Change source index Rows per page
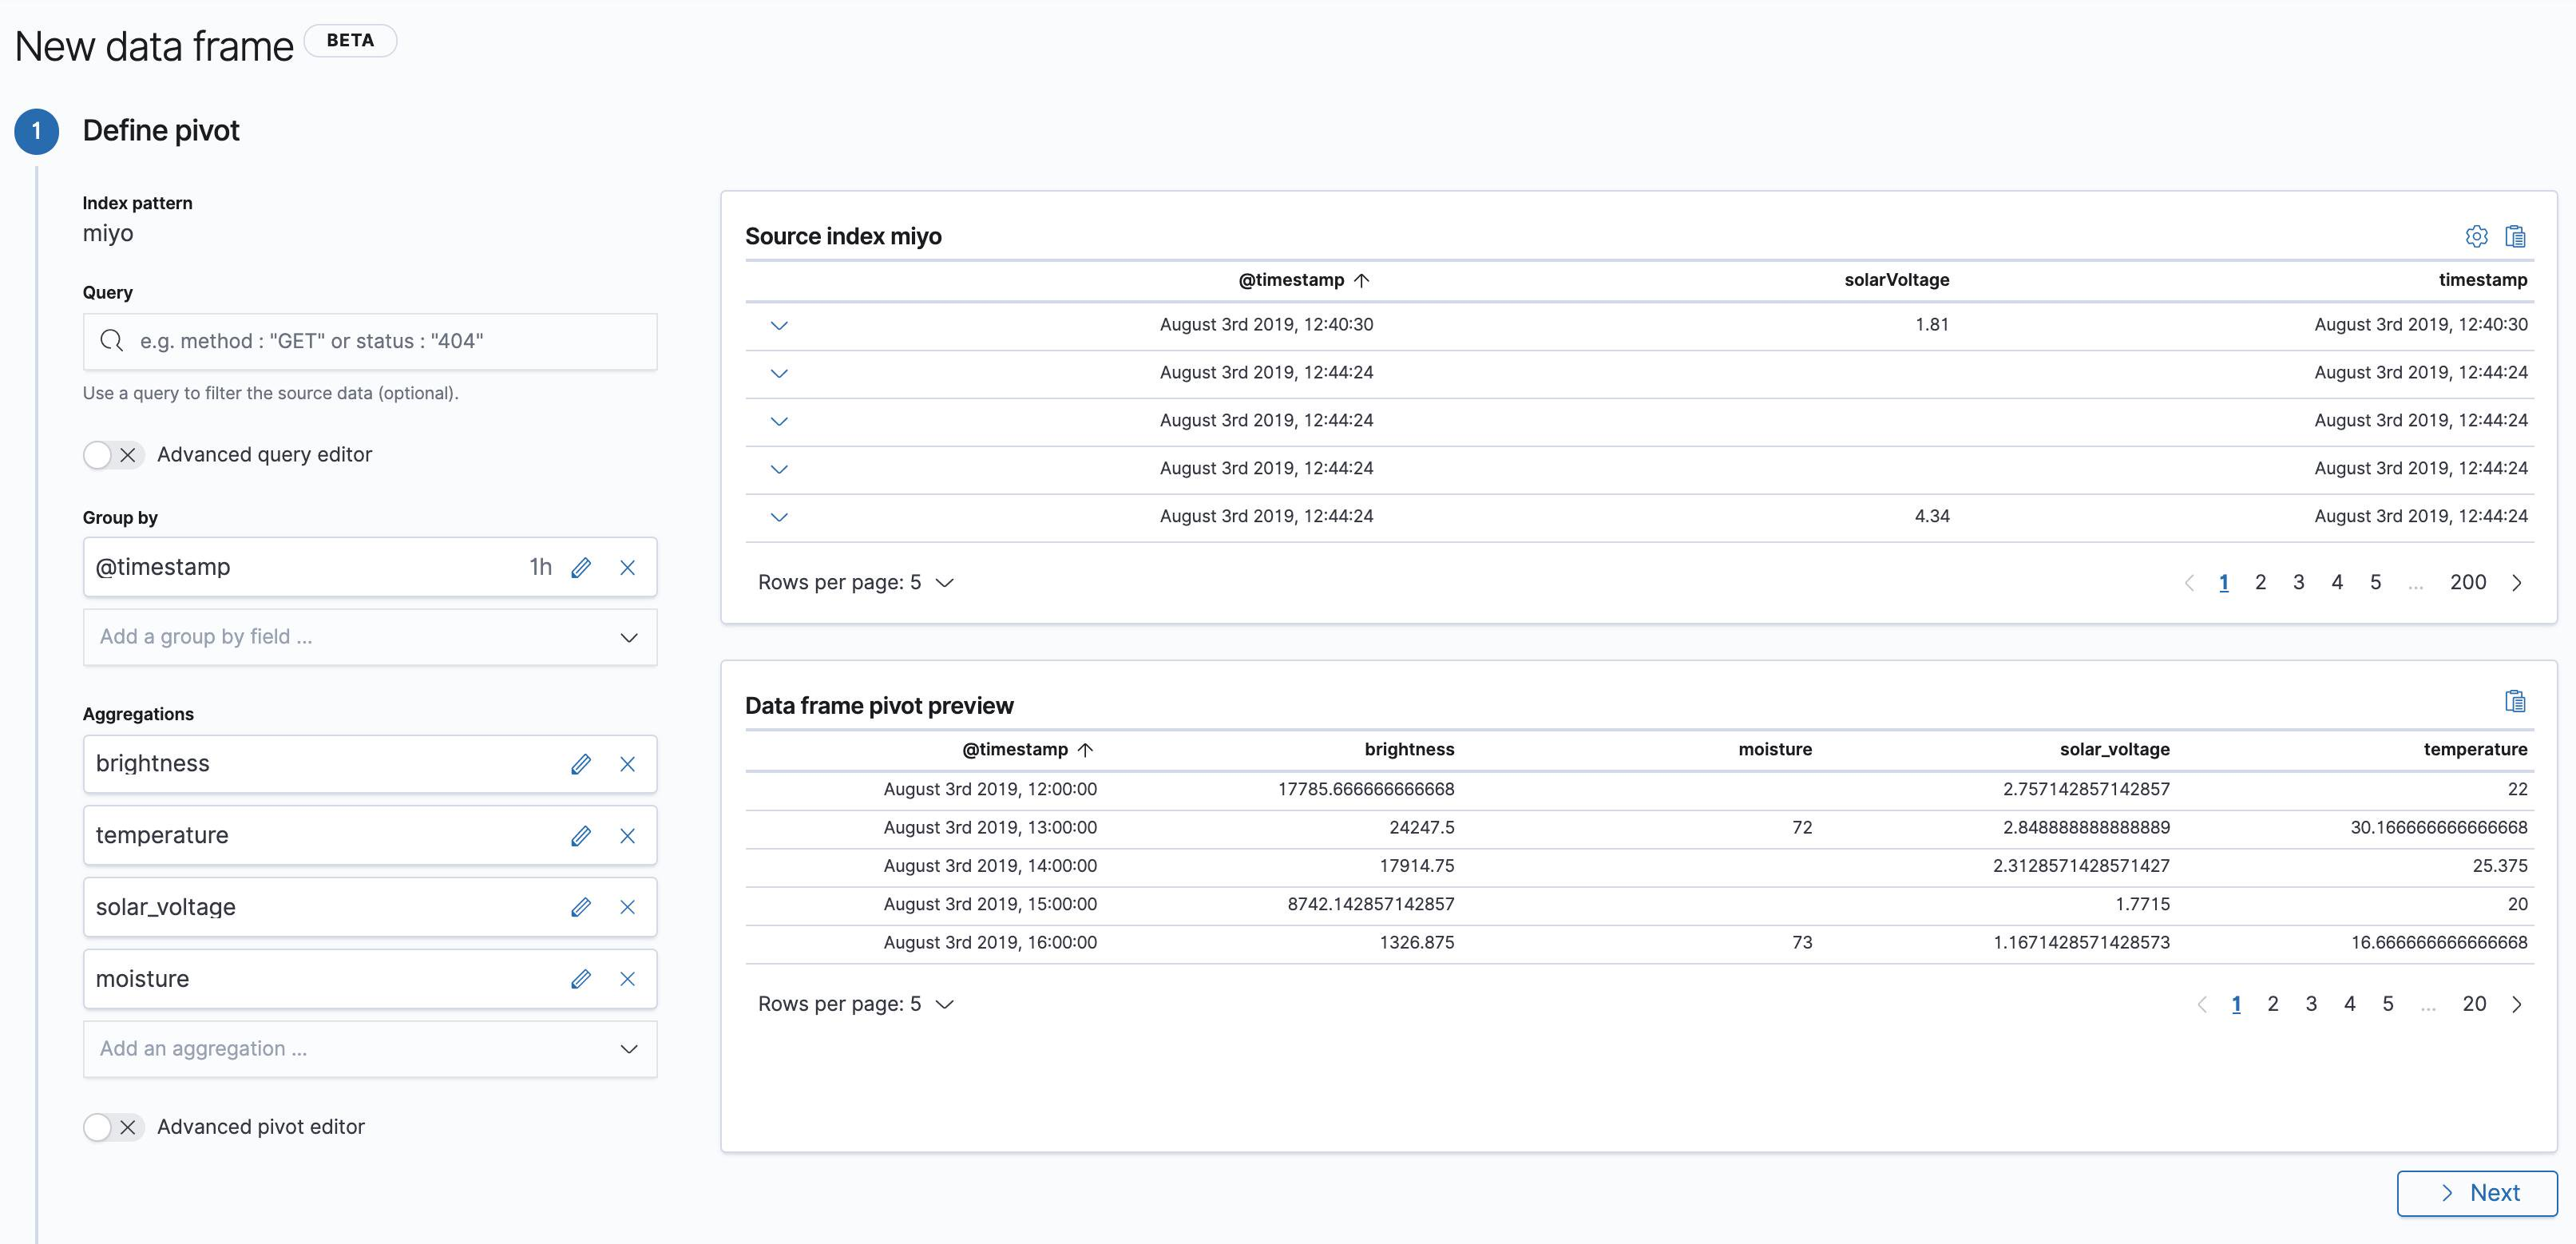2576x1244 pixels. point(856,582)
